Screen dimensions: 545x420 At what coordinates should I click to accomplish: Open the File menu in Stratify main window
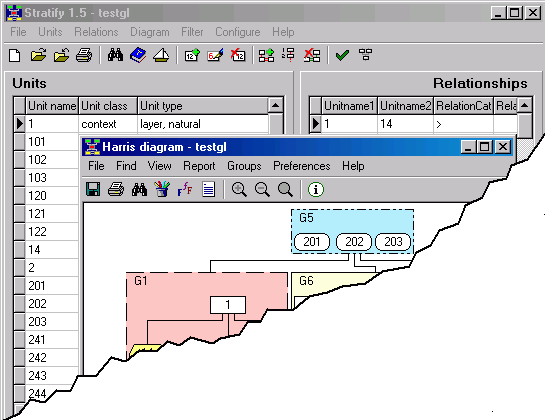point(18,32)
